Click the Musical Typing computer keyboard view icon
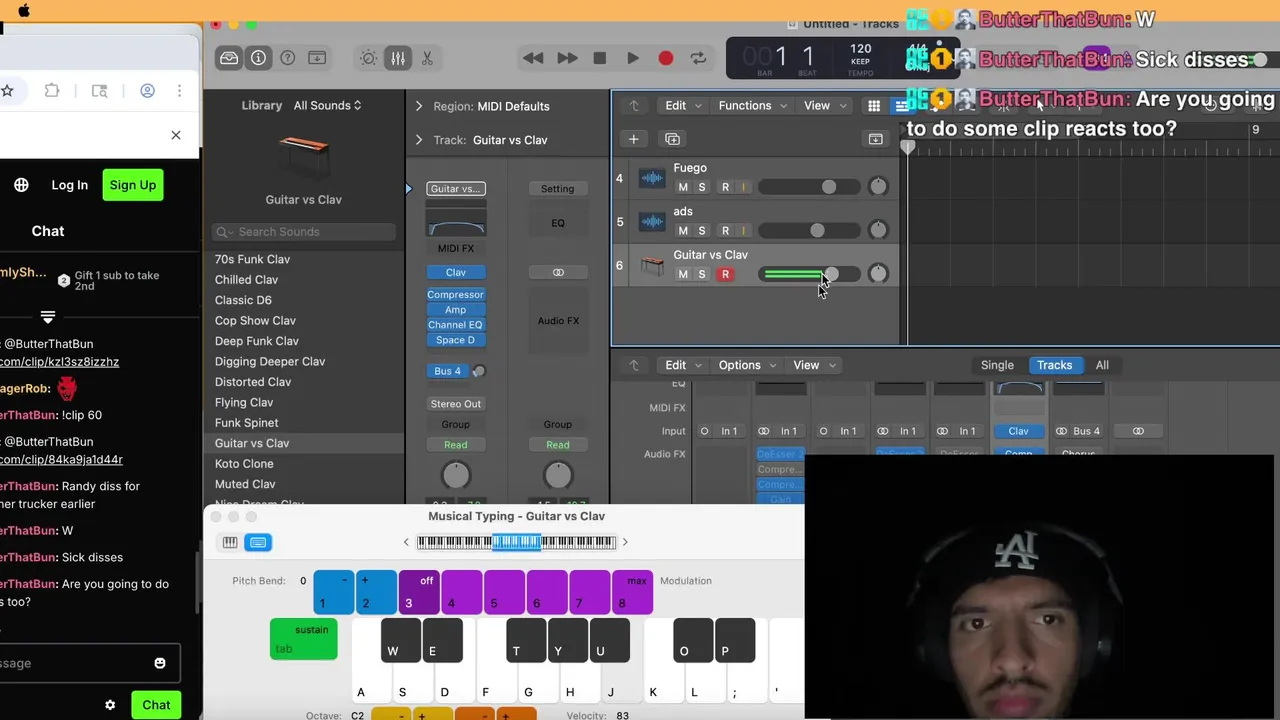The image size is (1280, 720). tap(258, 542)
